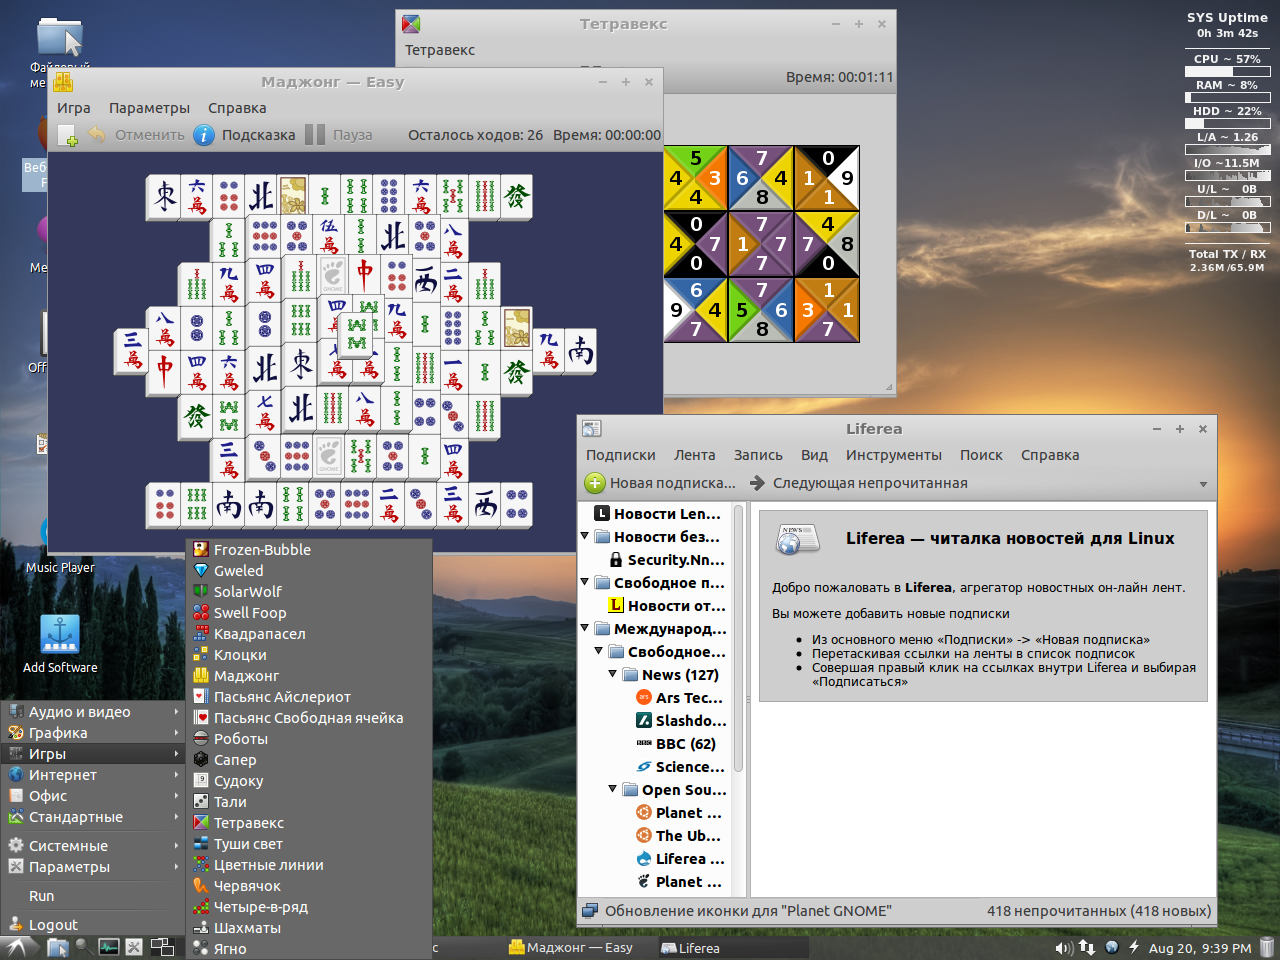The height and width of the screenshot is (960, 1280).
Task: Open the Лента menu in Liferea
Action: pos(694,455)
